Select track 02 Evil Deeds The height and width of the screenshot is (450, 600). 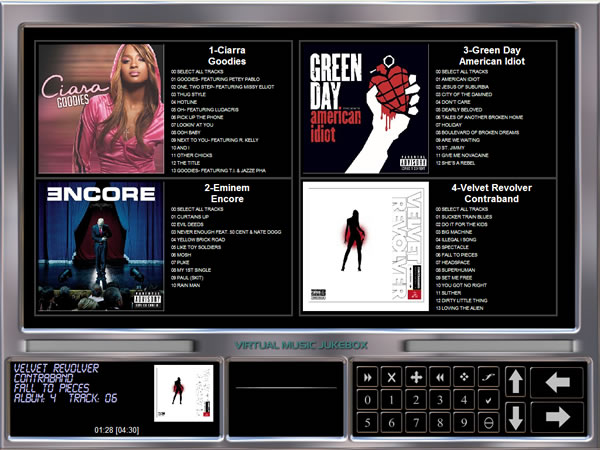(x=188, y=225)
